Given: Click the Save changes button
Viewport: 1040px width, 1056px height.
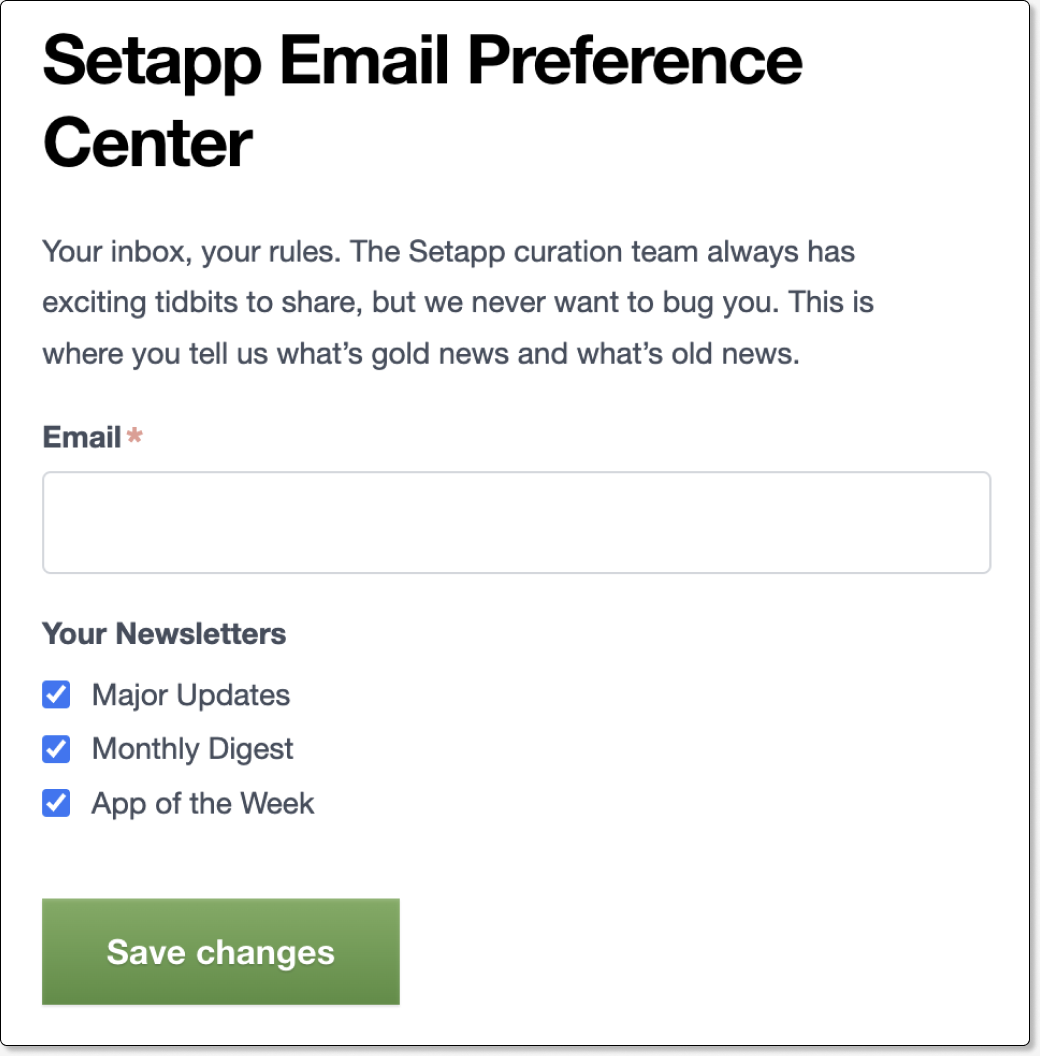Looking at the screenshot, I should (x=220, y=951).
